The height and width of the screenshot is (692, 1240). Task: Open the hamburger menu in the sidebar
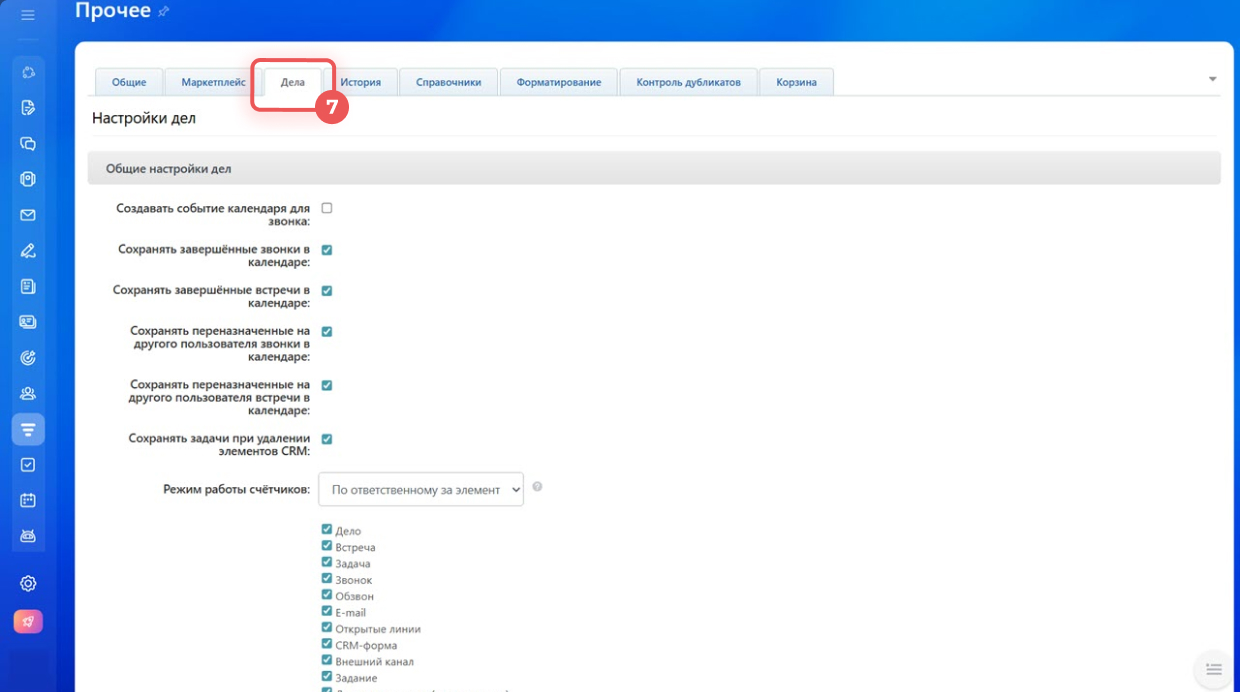point(28,15)
